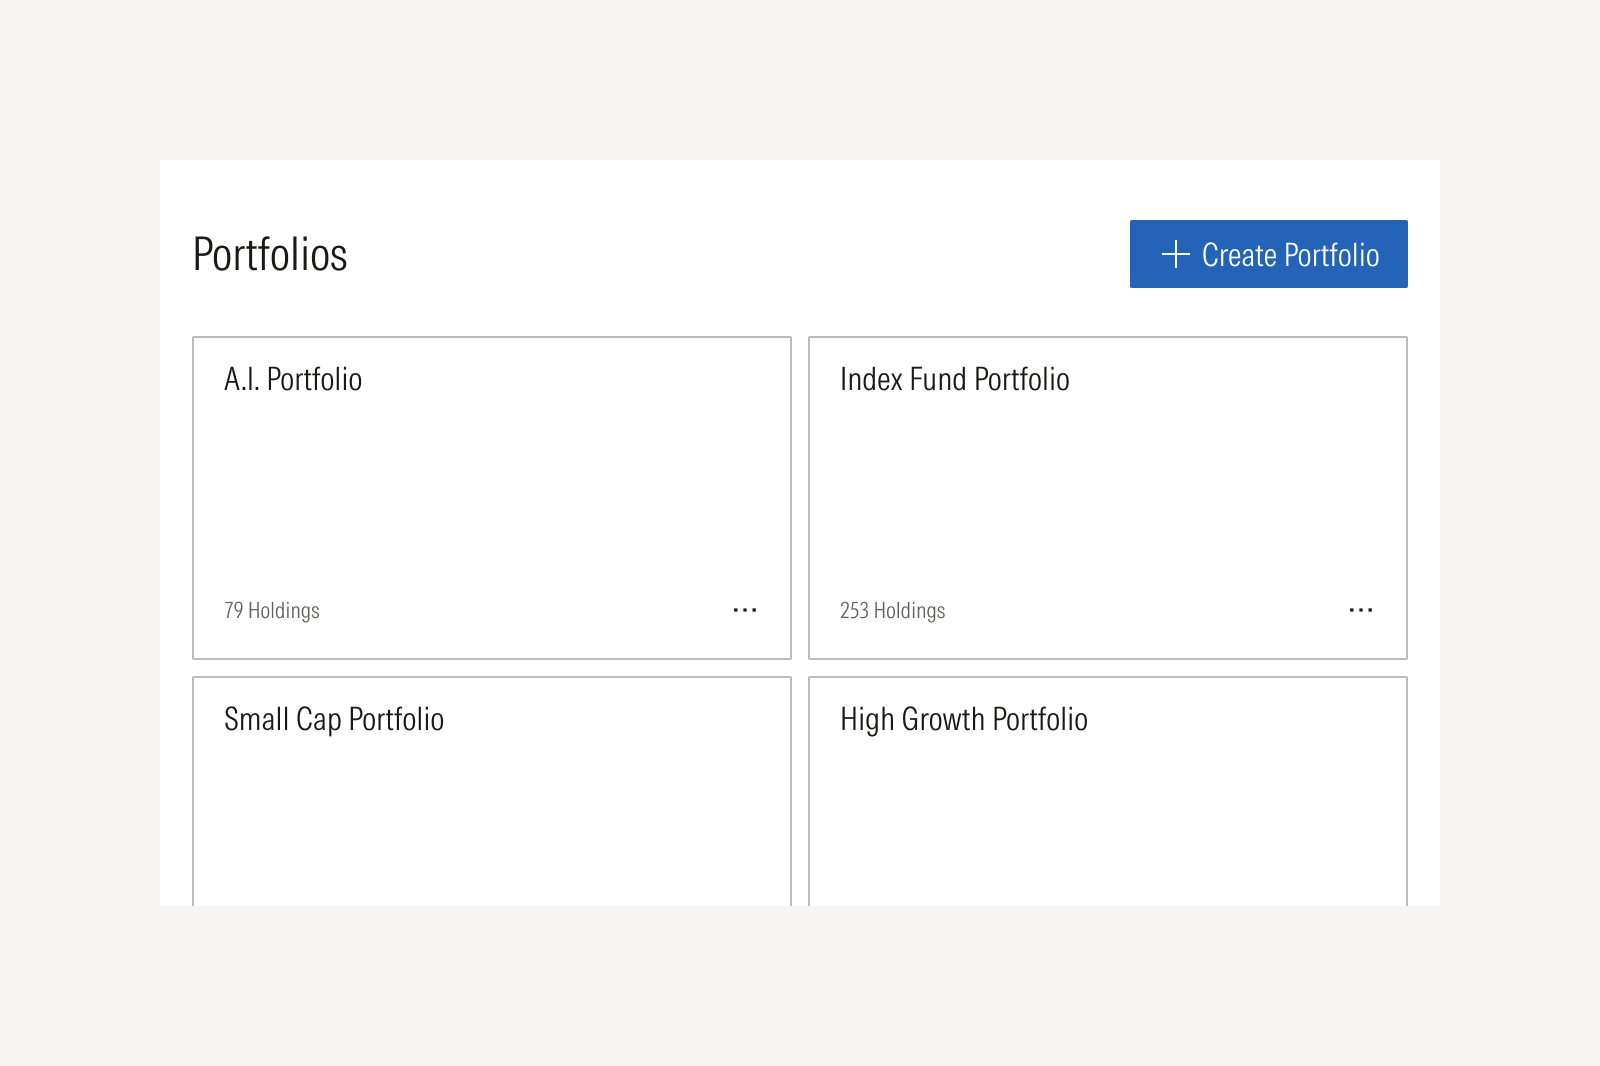Open the Index Fund Portfolio ellipsis menu

[x=1361, y=610]
